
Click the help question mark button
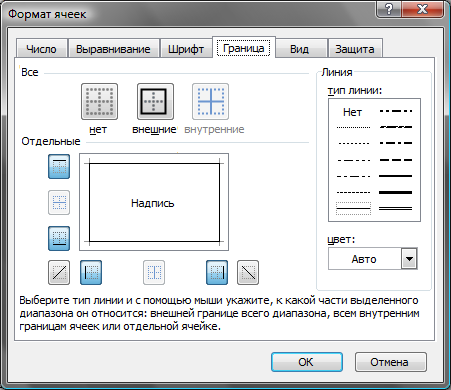[389, 9]
